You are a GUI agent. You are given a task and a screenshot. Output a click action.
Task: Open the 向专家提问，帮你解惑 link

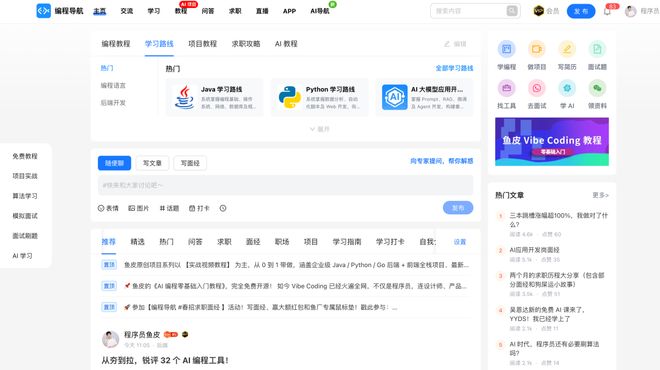pos(442,161)
